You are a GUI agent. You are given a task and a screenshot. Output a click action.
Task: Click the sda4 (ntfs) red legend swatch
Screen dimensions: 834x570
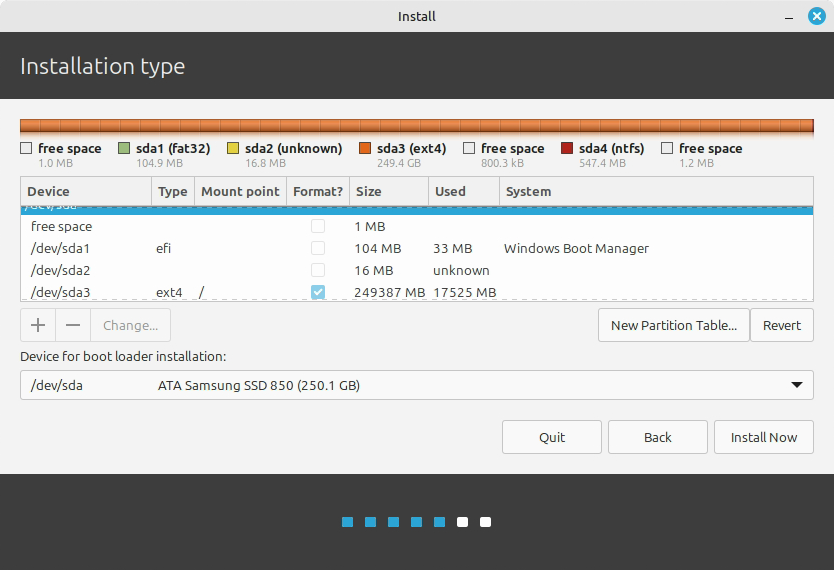click(x=567, y=149)
